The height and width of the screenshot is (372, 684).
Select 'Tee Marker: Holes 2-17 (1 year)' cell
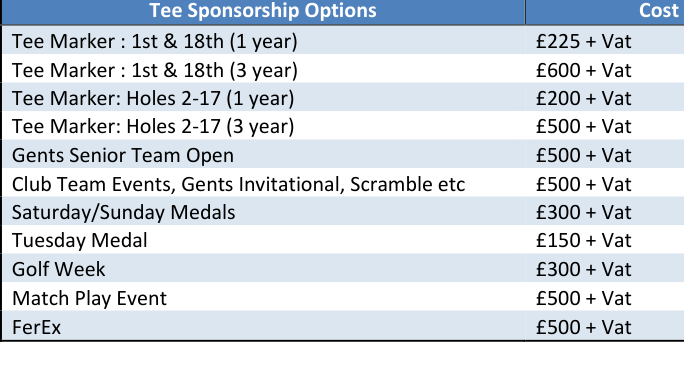pyautogui.click(x=263, y=97)
